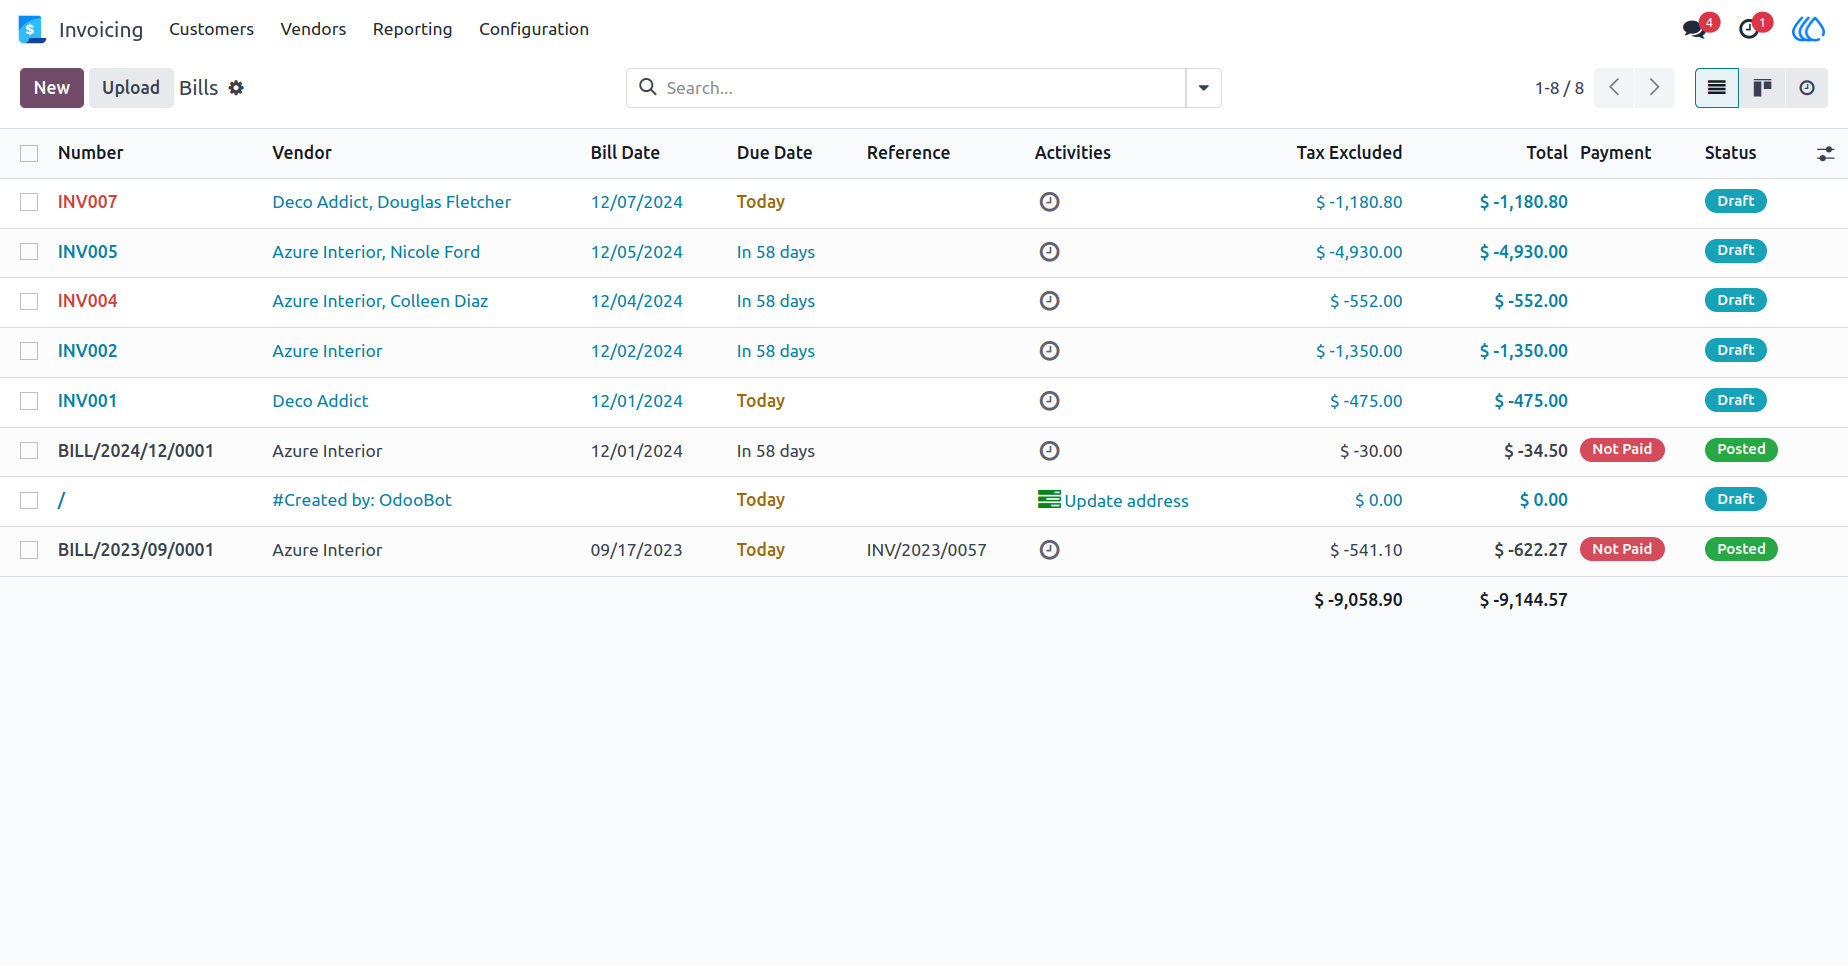Open Update address activity on OdooBot row
1848x966 pixels.
click(x=1113, y=500)
